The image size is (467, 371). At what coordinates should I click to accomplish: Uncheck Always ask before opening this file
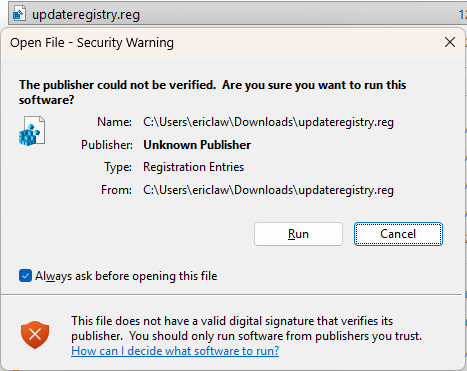click(25, 276)
